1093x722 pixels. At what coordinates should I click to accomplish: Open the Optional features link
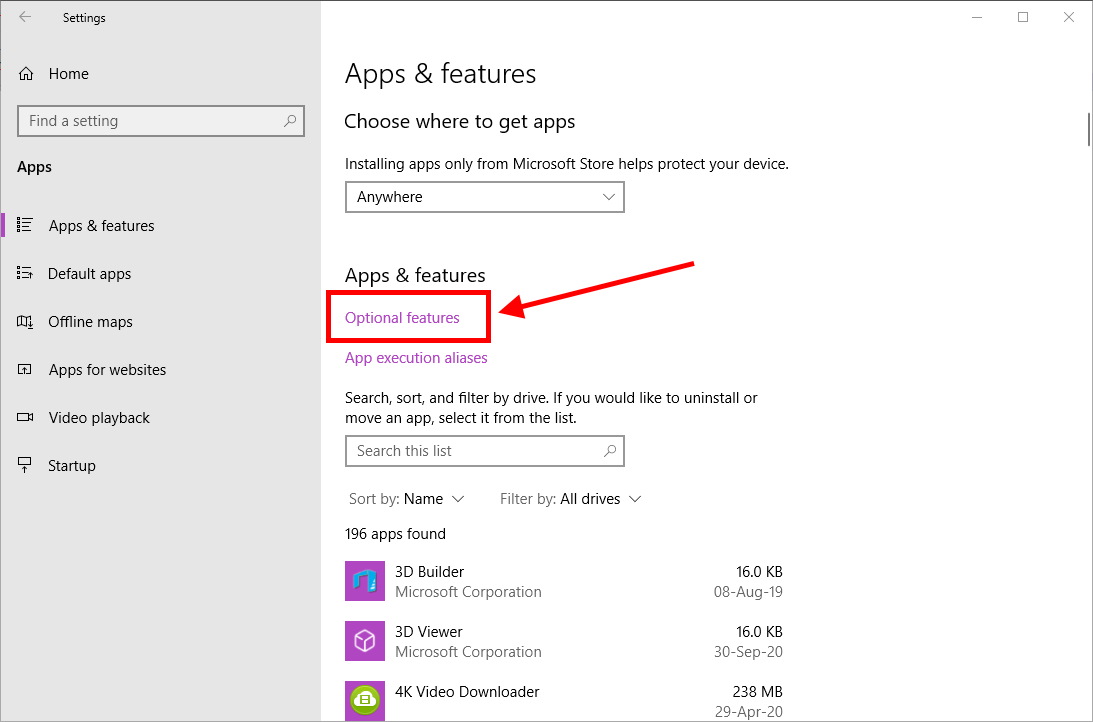coord(402,318)
